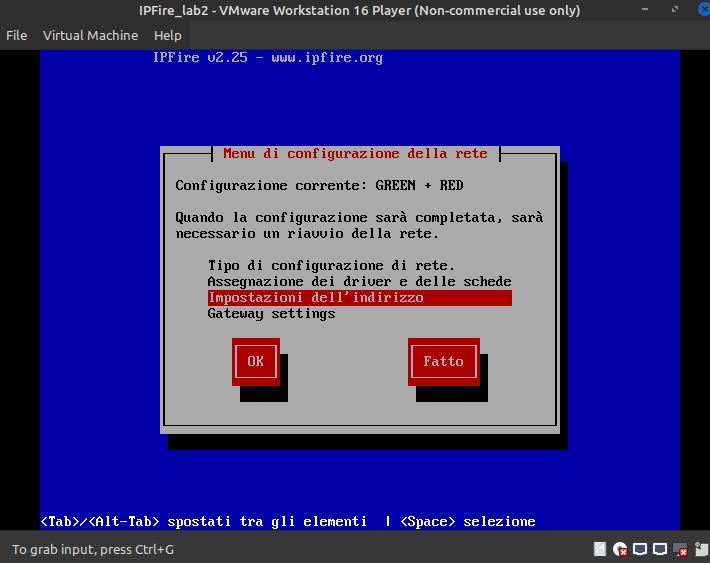710x563 pixels.
Task: Click 'Menu di configurazione della rete' title
Action: pos(355,154)
